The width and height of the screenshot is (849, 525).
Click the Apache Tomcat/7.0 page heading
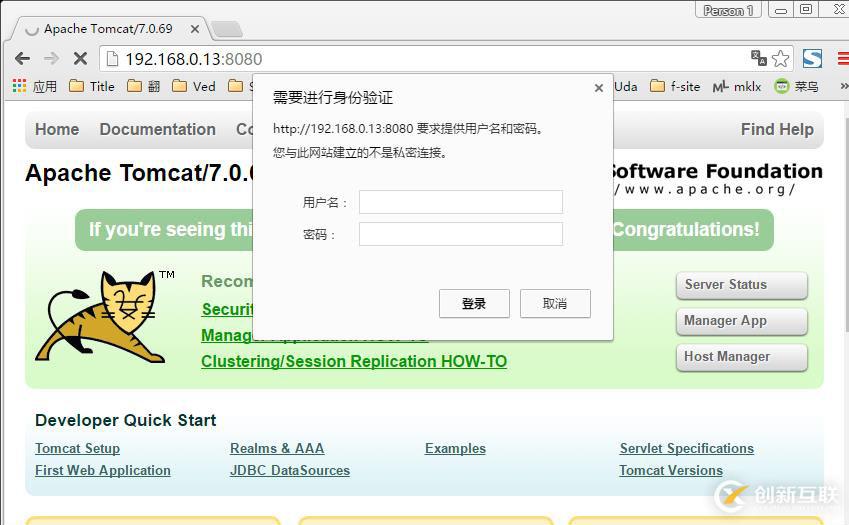point(139,173)
